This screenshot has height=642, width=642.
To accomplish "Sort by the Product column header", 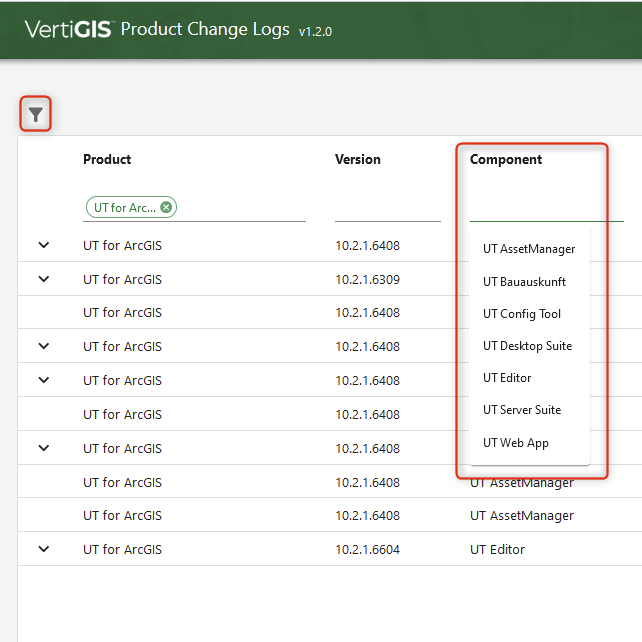I will [107, 159].
